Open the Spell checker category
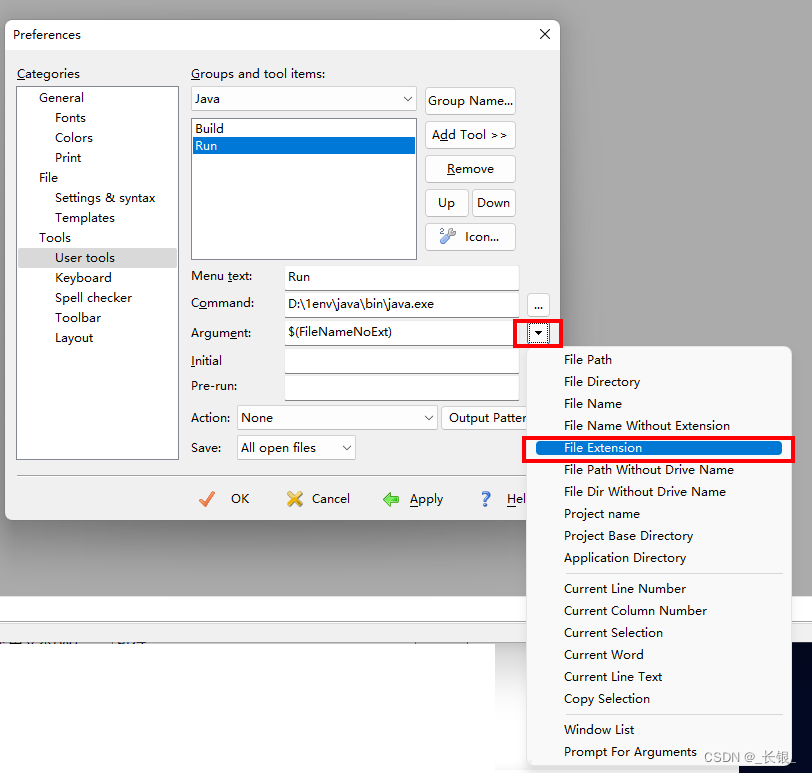 (x=93, y=297)
